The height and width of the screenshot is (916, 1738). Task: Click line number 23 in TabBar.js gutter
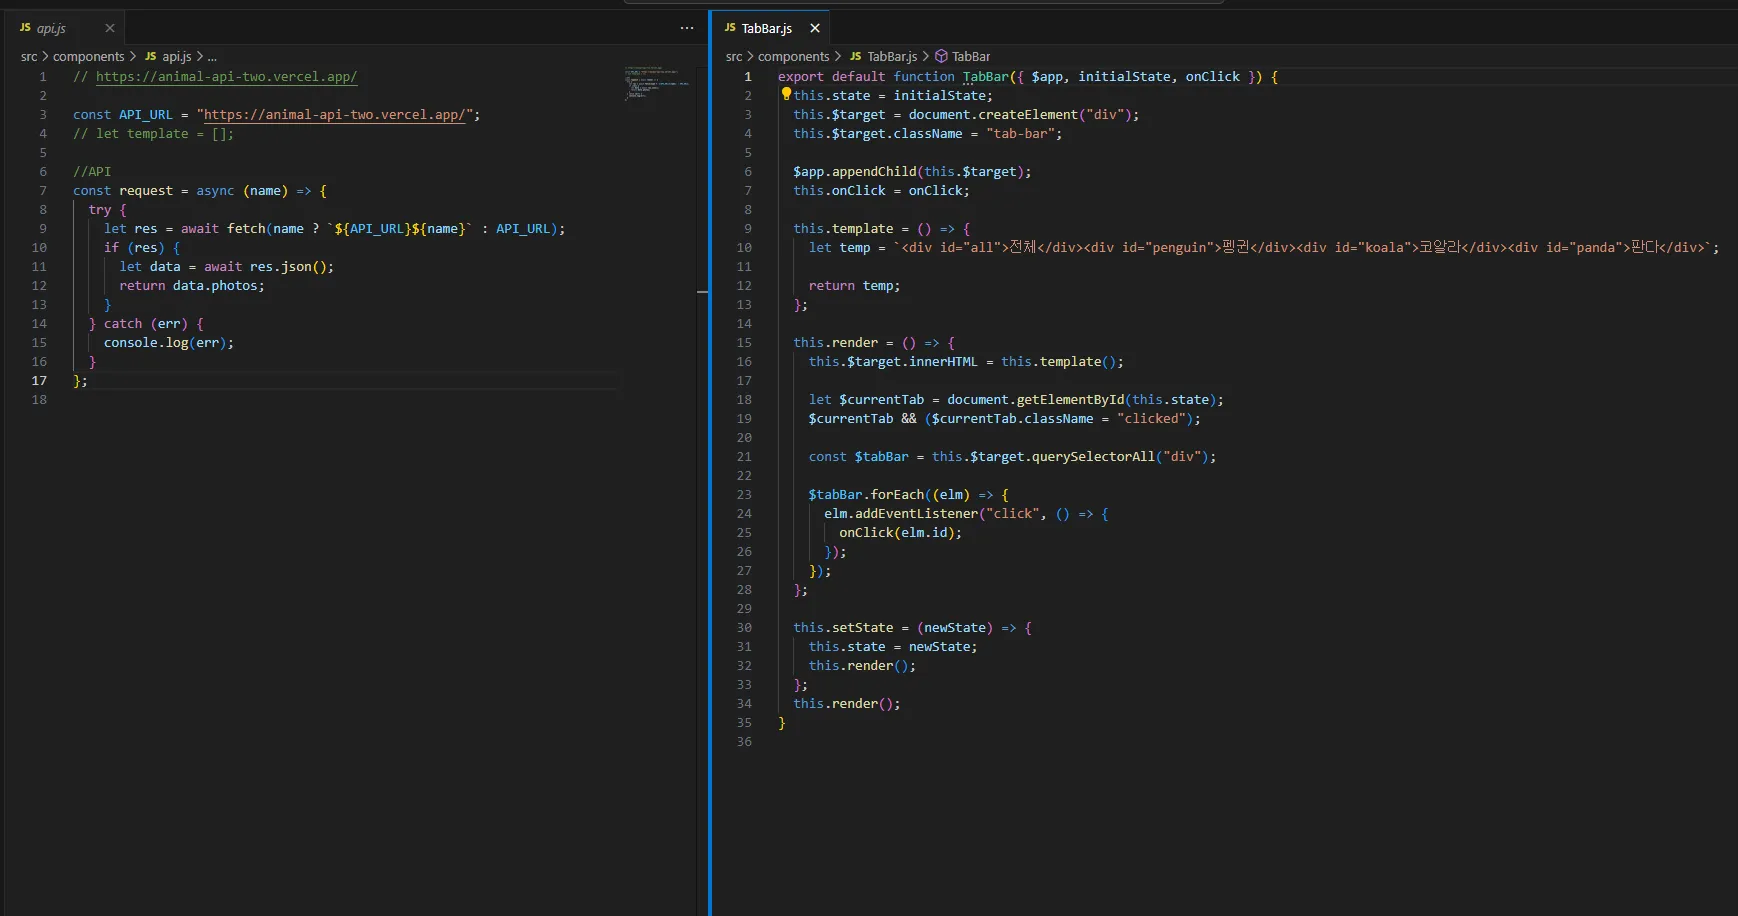(x=744, y=495)
